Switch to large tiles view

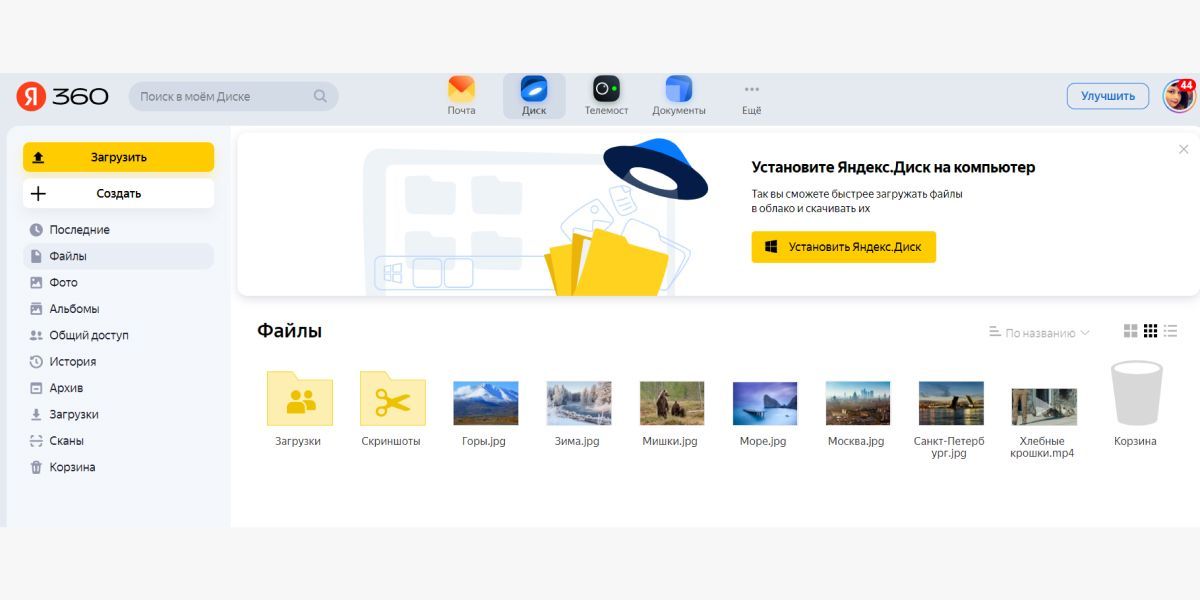coord(1131,331)
